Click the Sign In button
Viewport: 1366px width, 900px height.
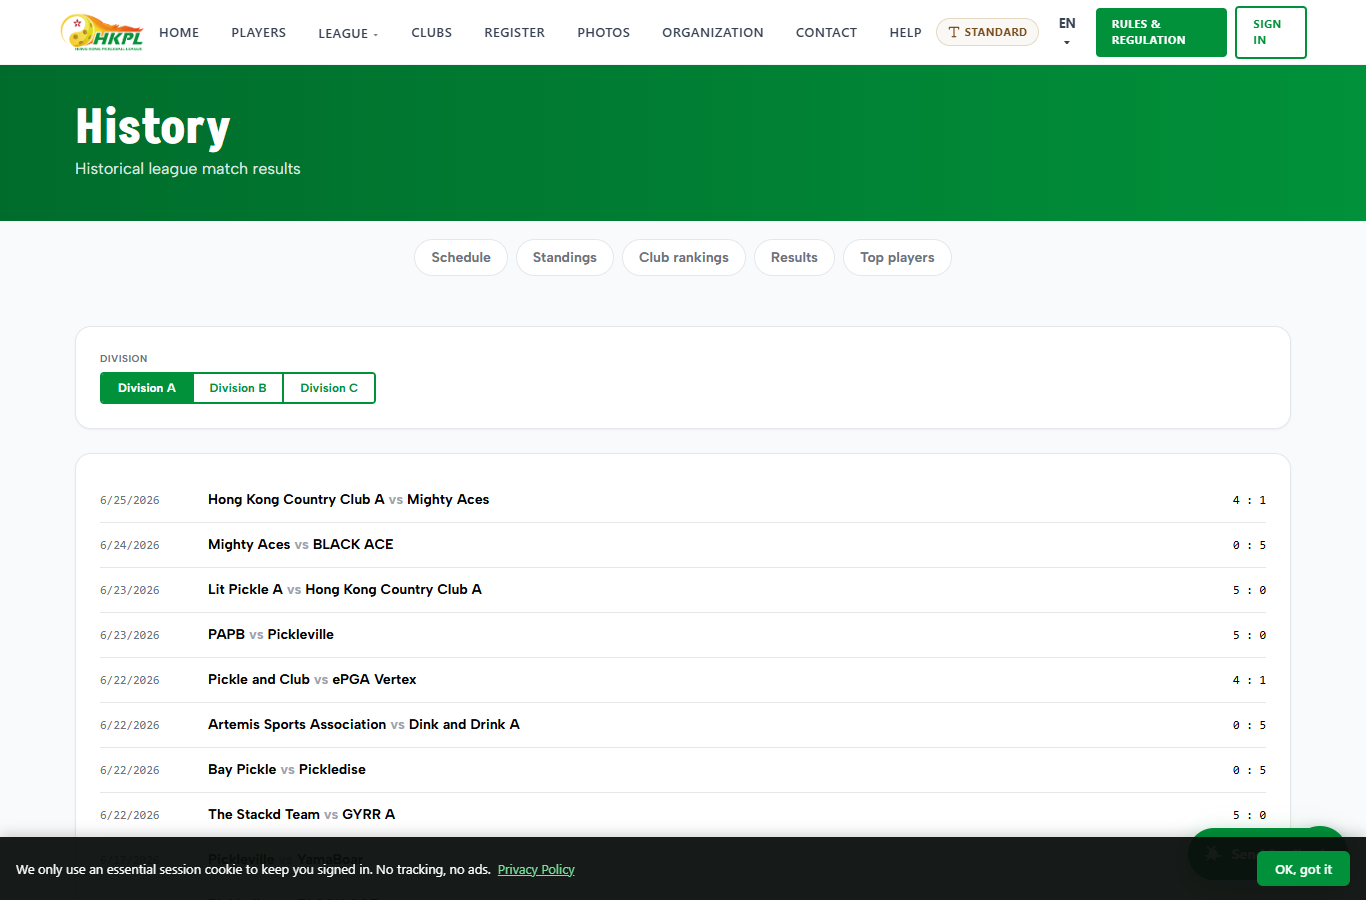click(1271, 32)
